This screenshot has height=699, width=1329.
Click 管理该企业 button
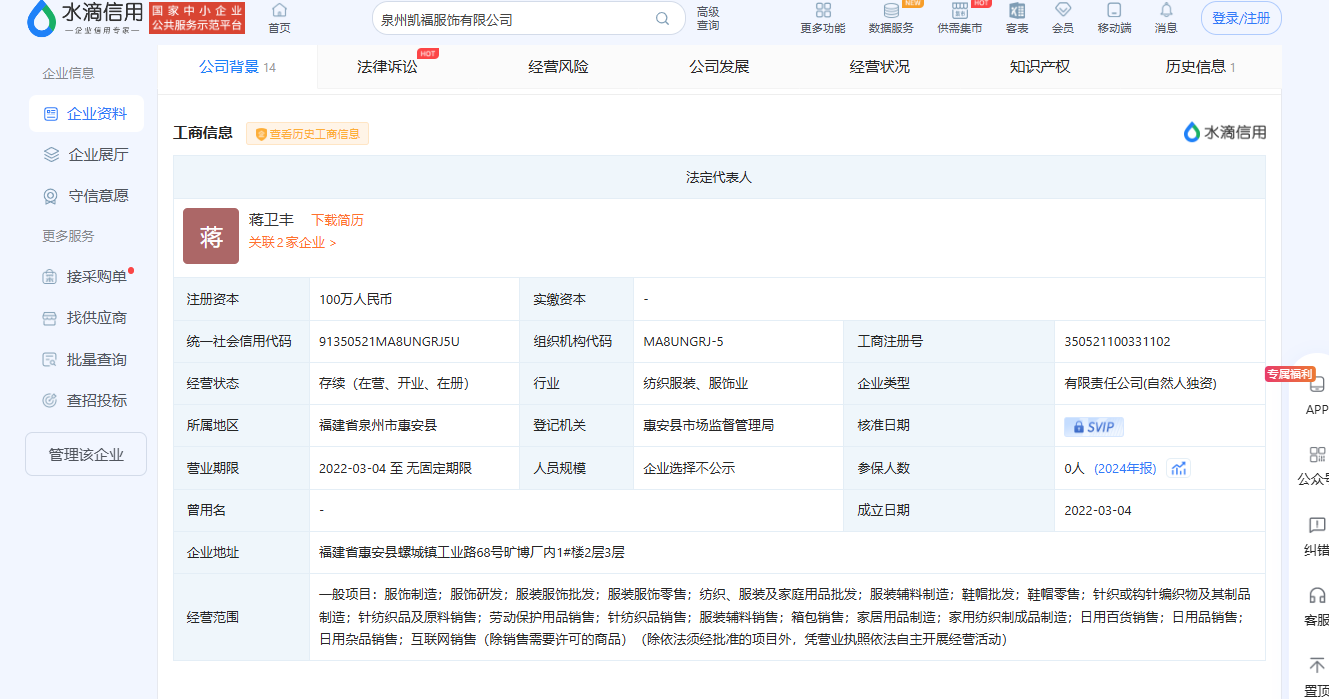[86, 454]
